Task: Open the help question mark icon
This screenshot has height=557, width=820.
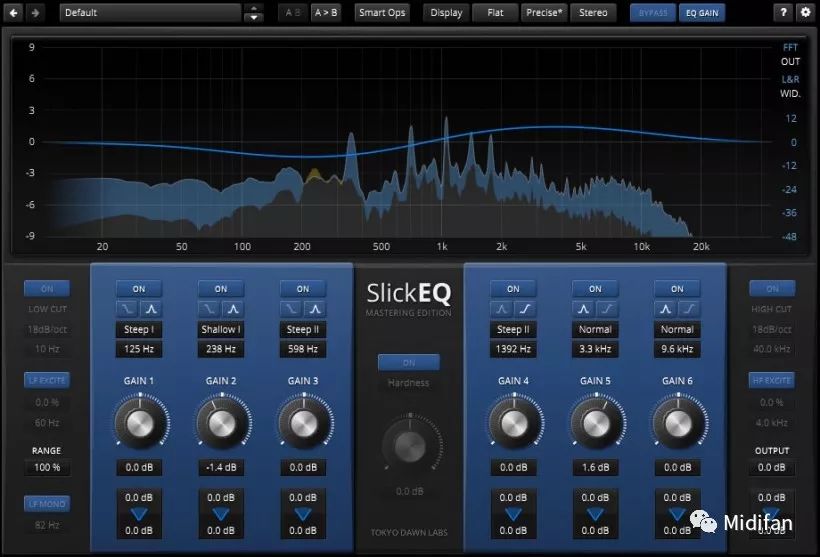Action: (x=783, y=13)
